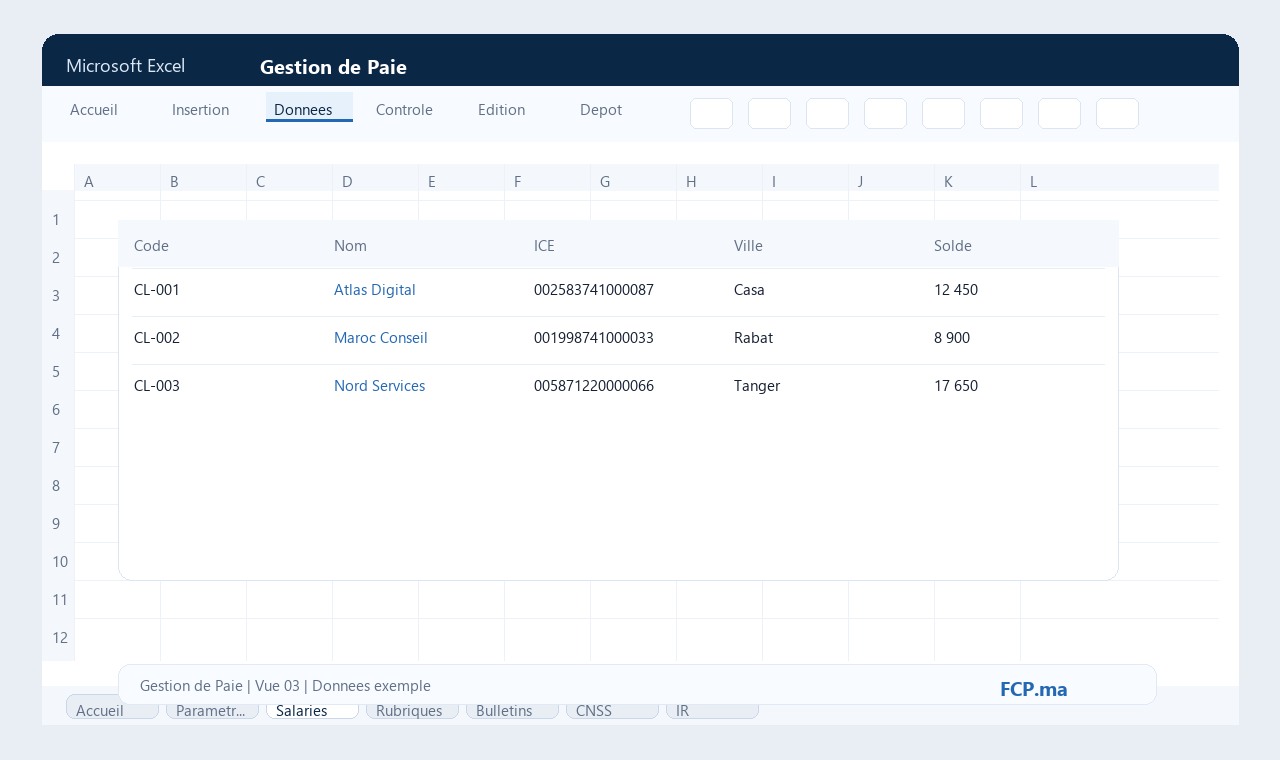Viewport: 1280px width, 760px height.
Task: Select row 10 header
Action: (x=59, y=562)
